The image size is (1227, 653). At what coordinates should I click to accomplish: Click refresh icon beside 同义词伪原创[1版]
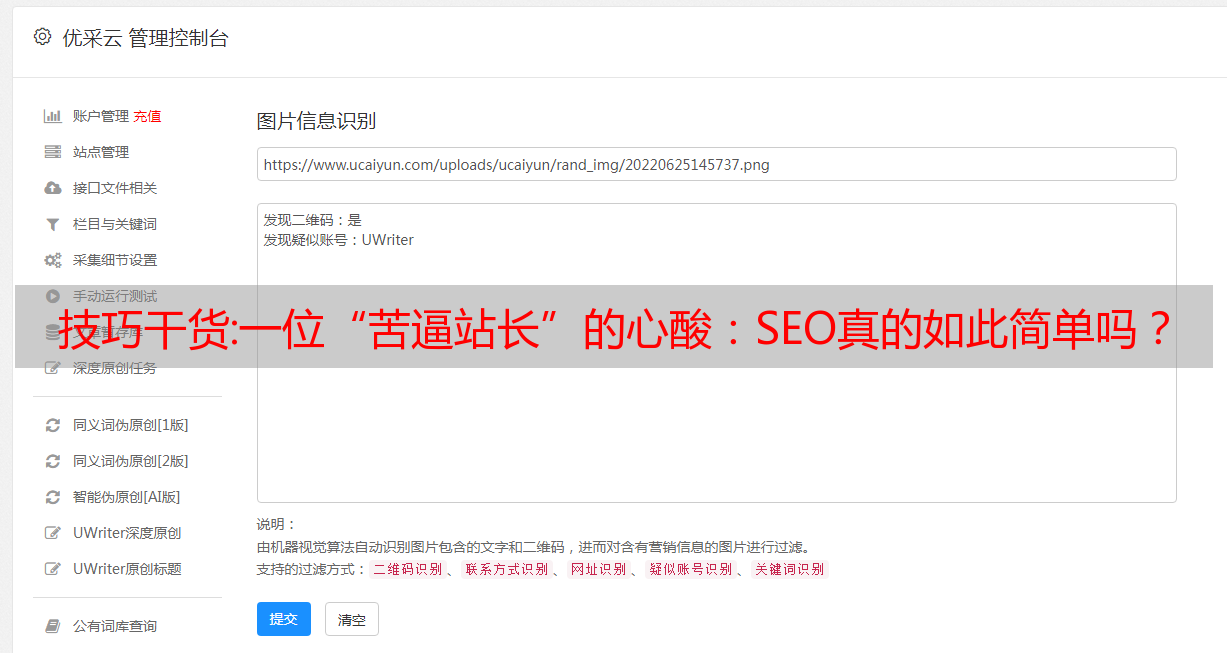pos(53,425)
